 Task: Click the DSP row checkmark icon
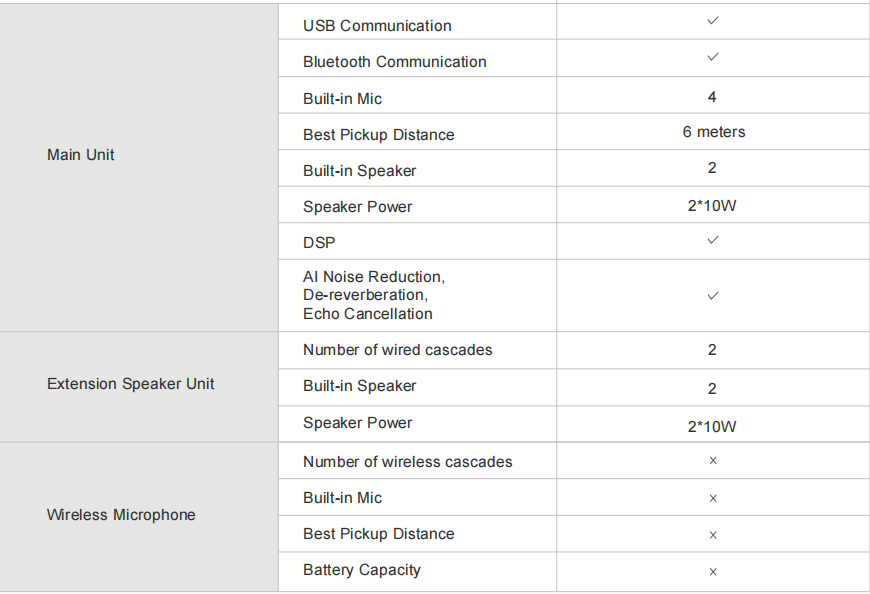click(713, 240)
